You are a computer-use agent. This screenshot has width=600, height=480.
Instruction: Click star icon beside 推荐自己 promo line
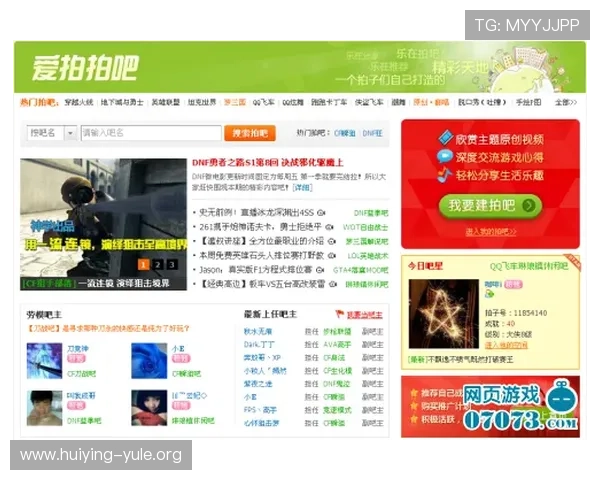413,393
